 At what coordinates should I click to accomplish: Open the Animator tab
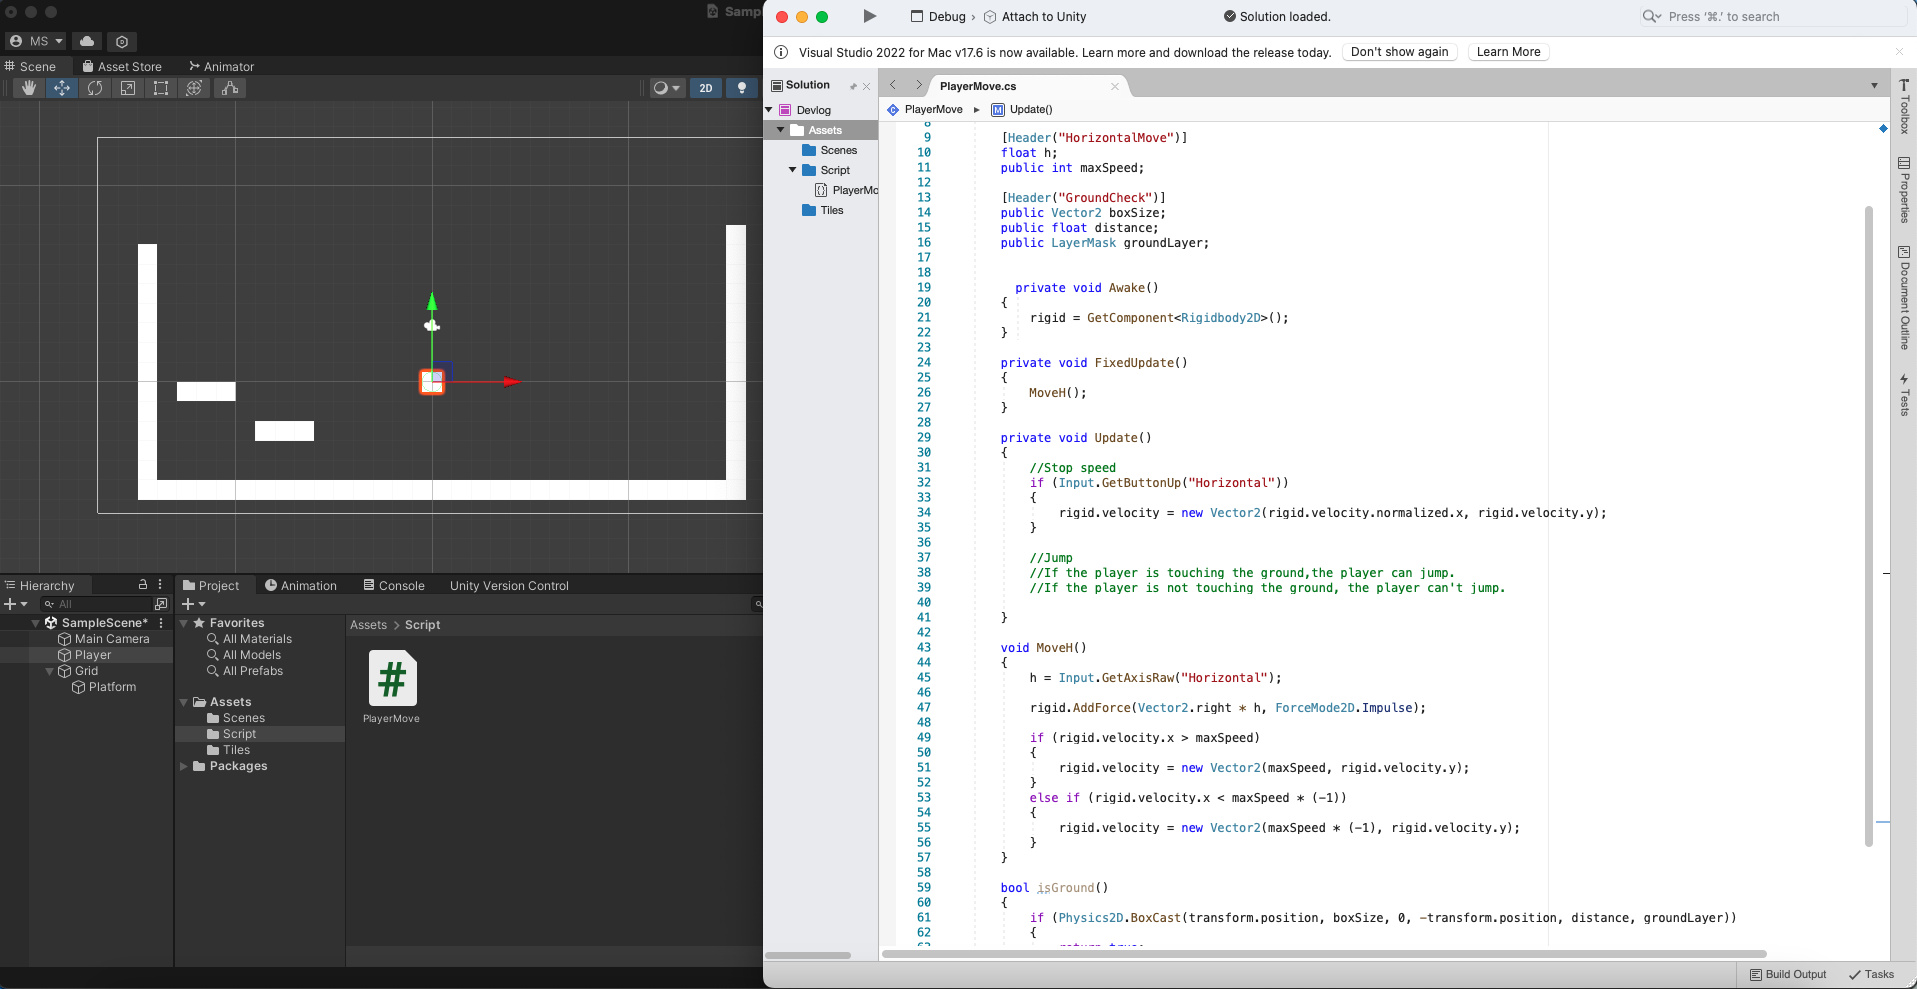coord(221,66)
